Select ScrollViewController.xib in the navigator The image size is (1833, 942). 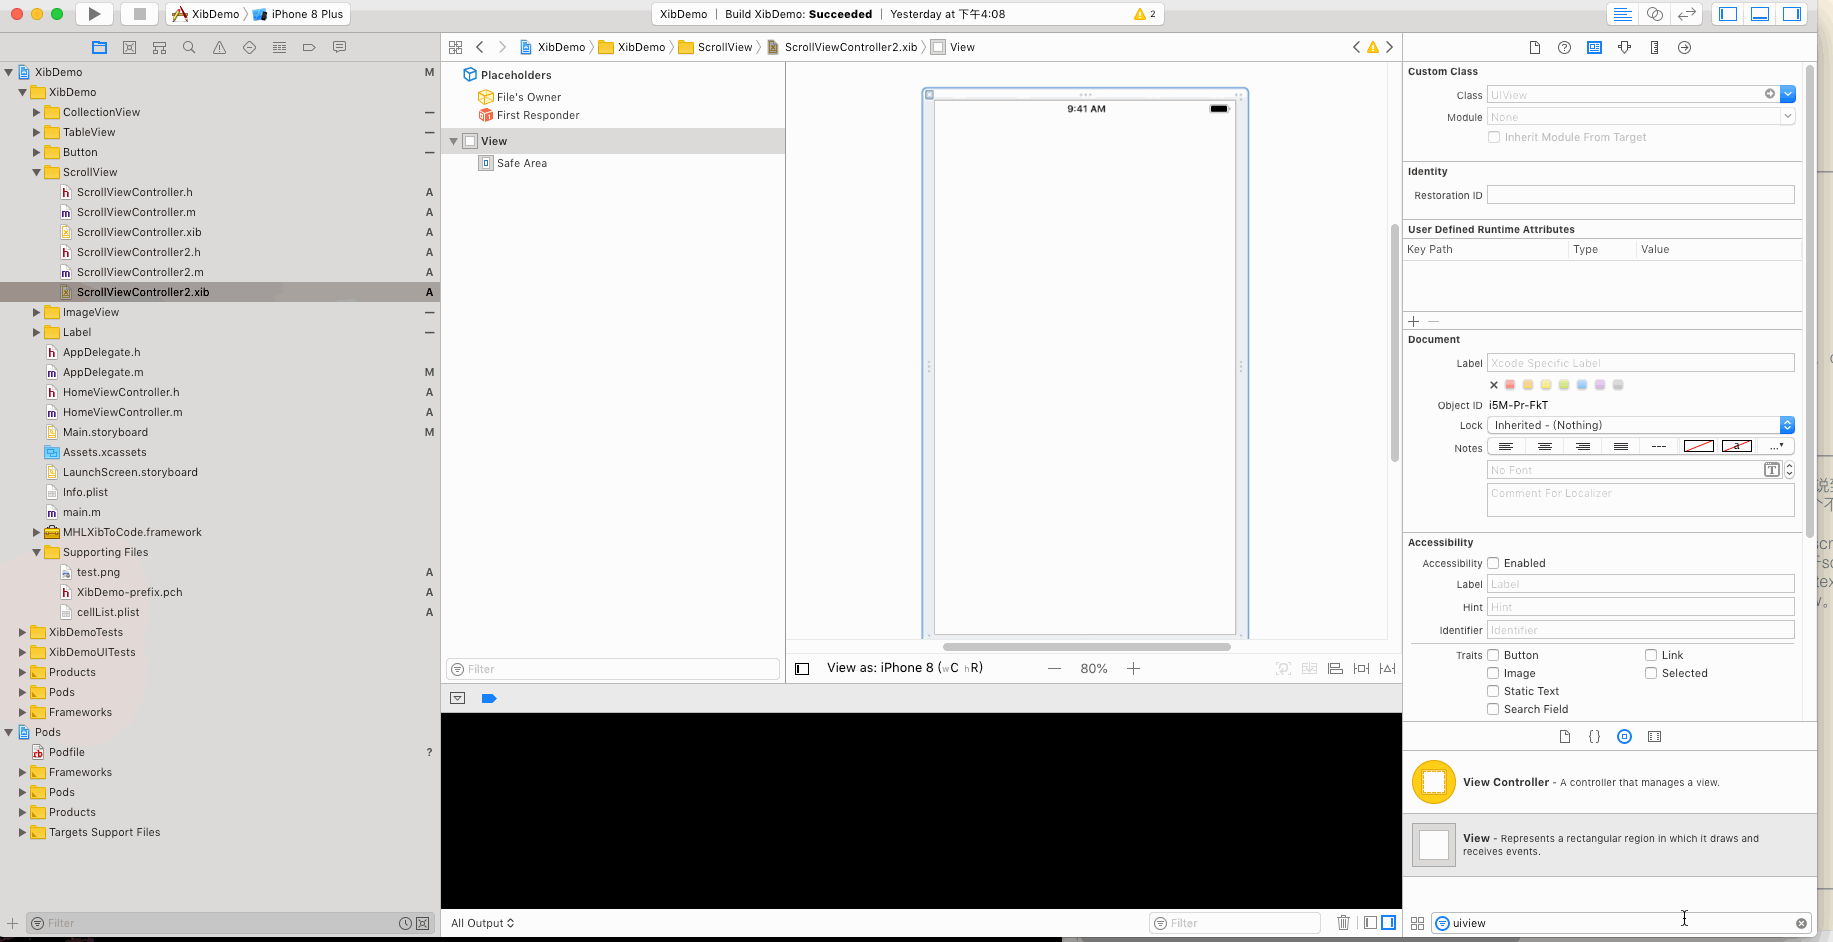point(139,232)
